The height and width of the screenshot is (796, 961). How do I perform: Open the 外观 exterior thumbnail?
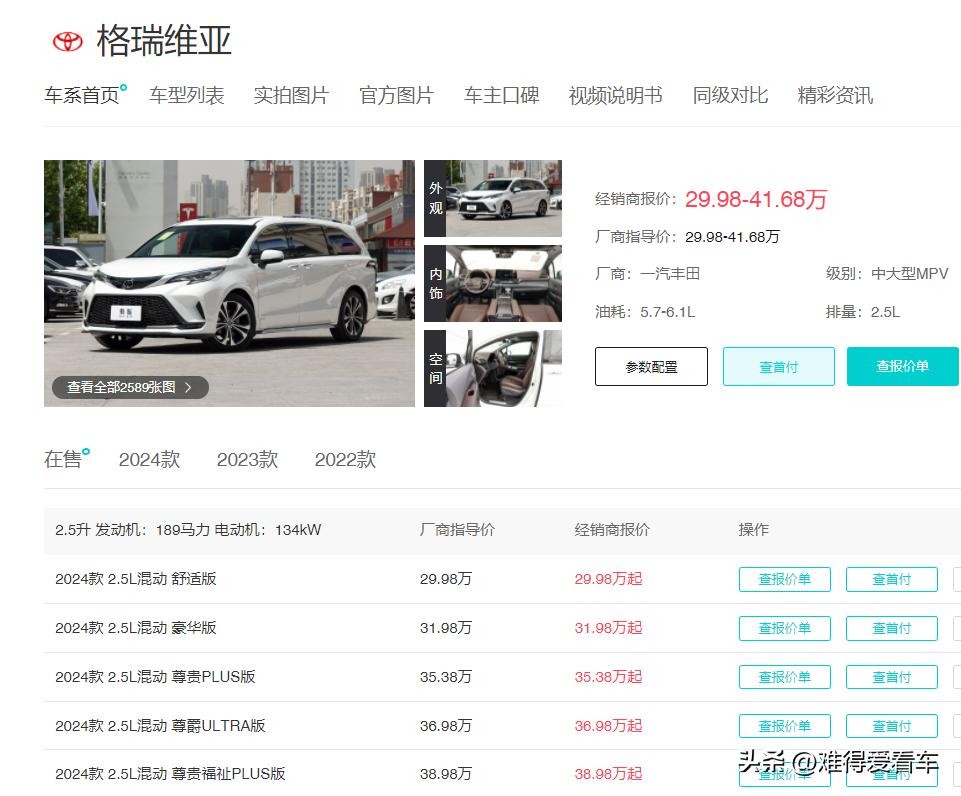(x=493, y=198)
